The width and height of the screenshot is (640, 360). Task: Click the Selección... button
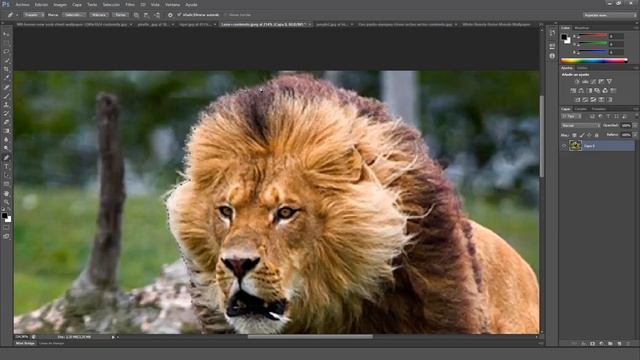(74, 15)
